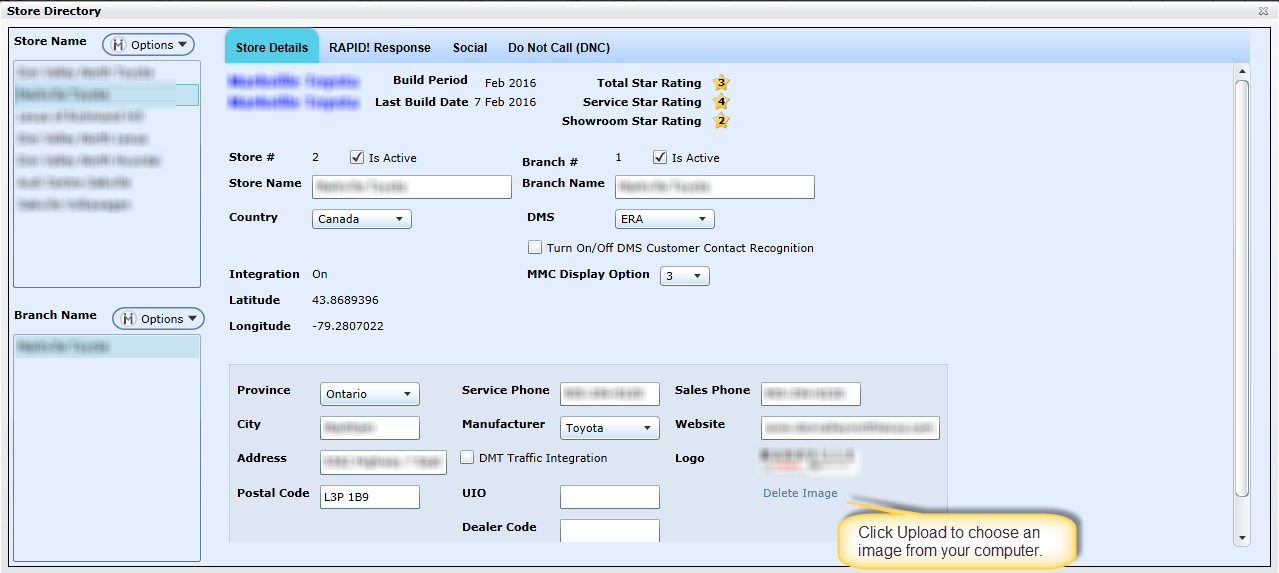Uncheck the Store Is Active checkbox
The image size is (1279, 573).
[357, 158]
